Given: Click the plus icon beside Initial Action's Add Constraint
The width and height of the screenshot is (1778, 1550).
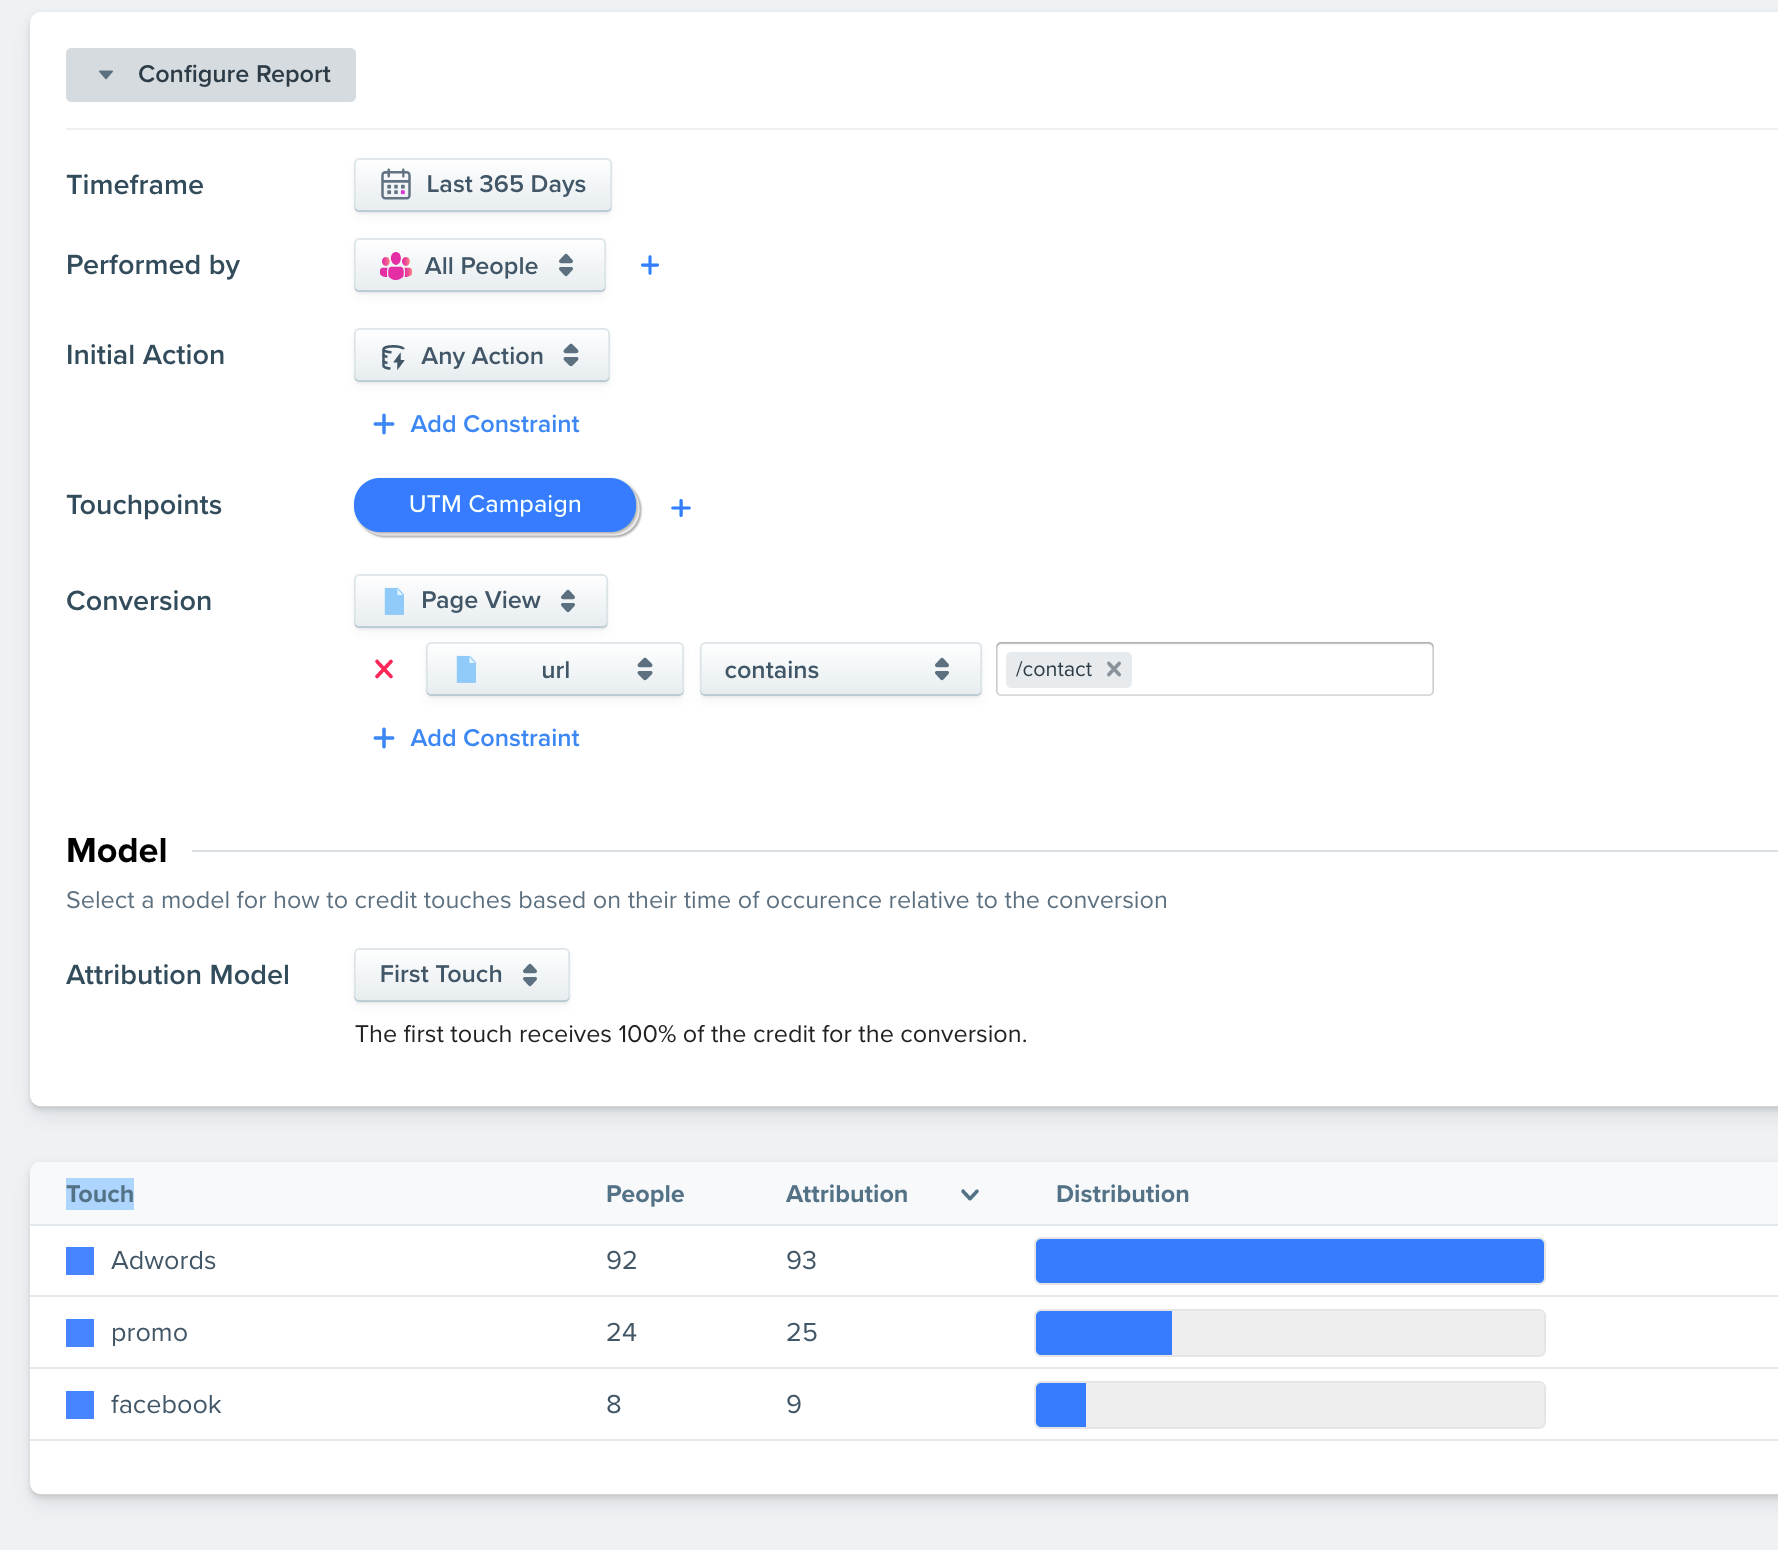Looking at the screenshot, I should click(384, 424).
